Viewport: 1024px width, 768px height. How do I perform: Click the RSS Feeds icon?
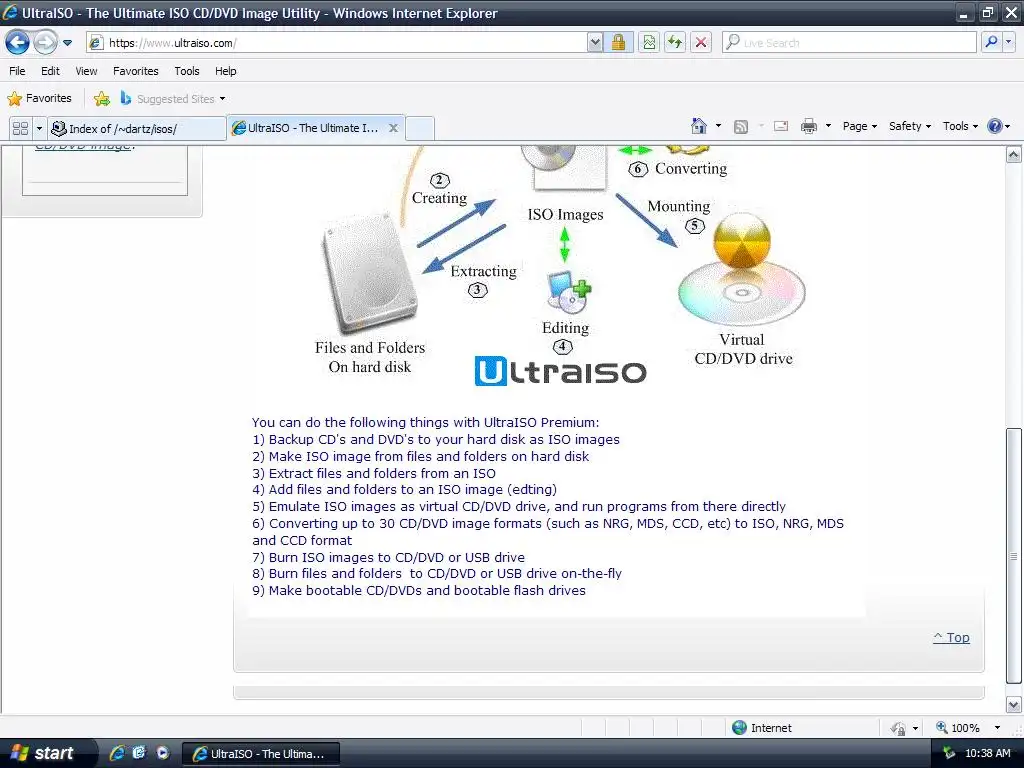click(741, 127)
